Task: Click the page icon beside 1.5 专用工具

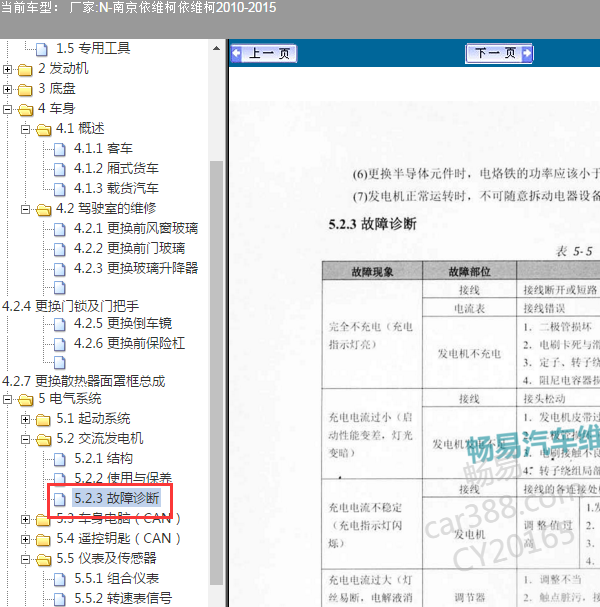Action: [42, 50]
